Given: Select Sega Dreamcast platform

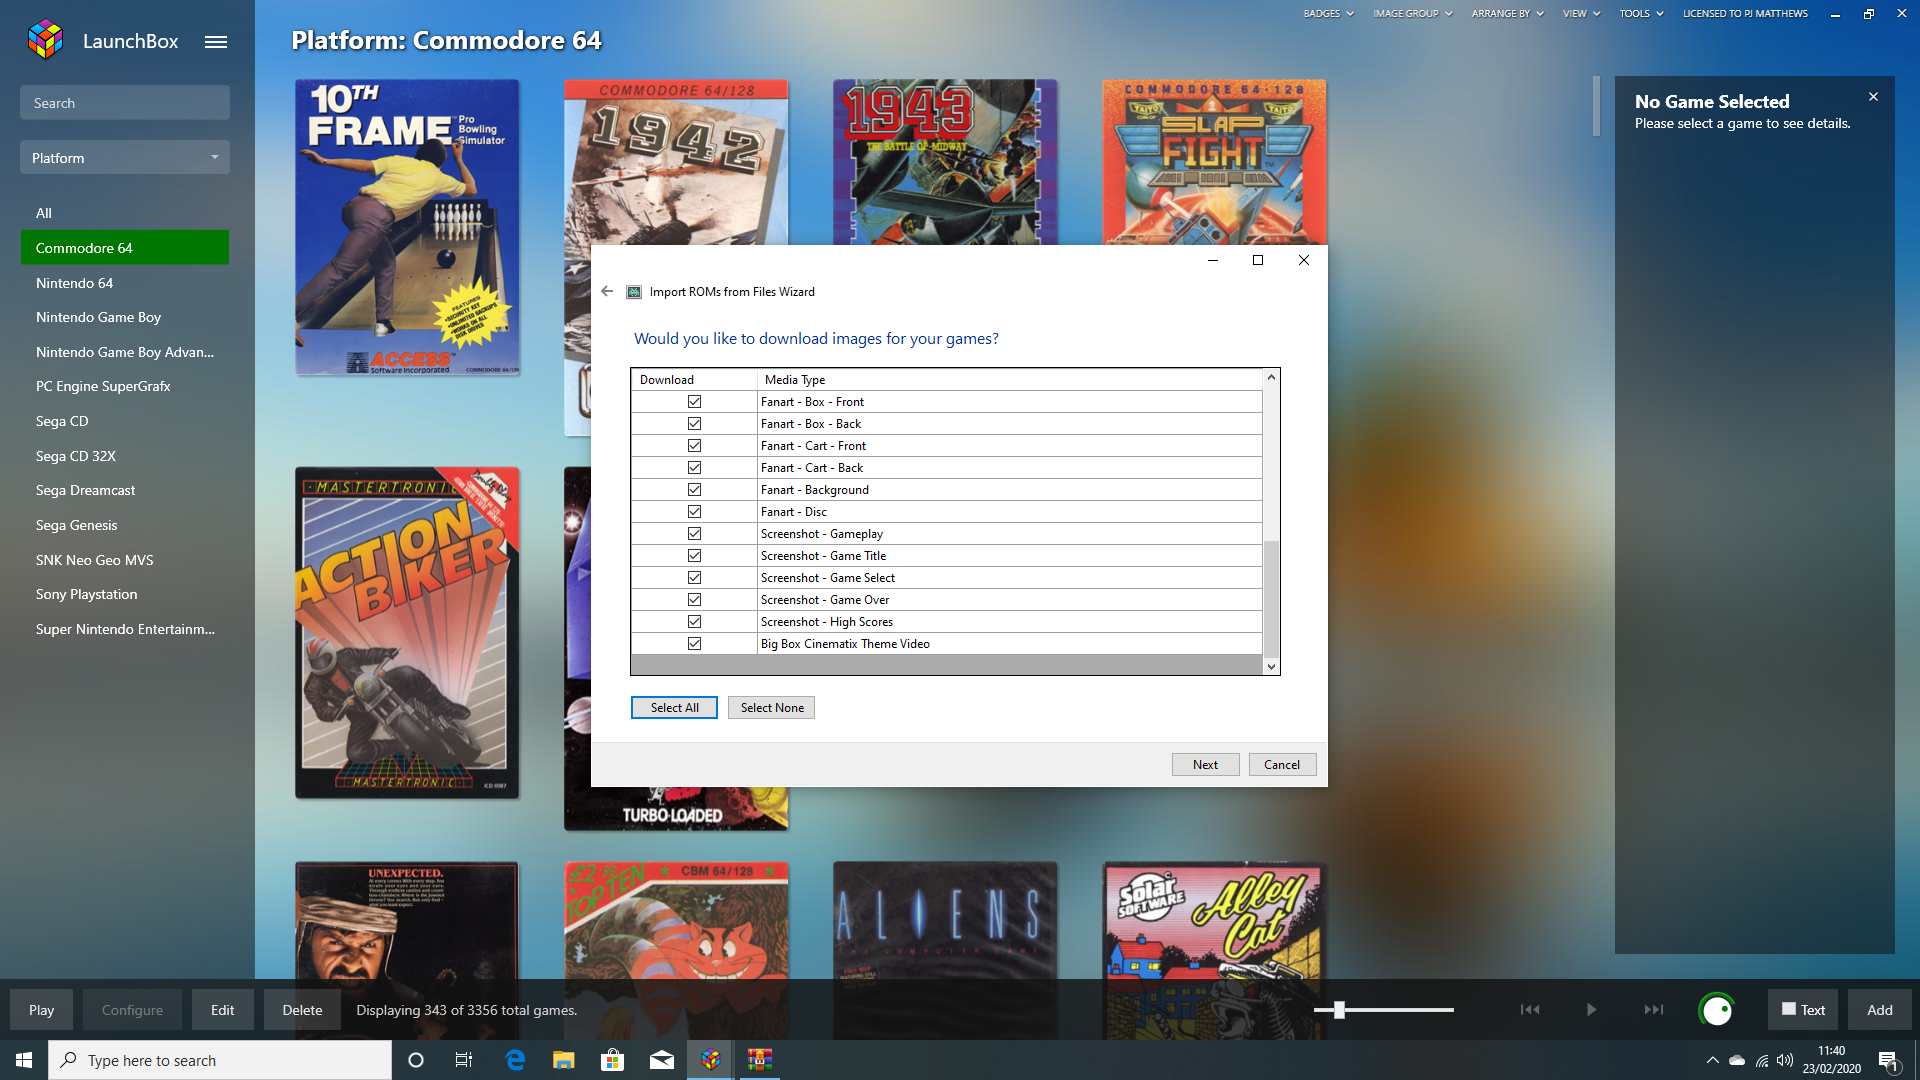Looking at the screenshot, I should pyautogui.click(x=125, y=490).
